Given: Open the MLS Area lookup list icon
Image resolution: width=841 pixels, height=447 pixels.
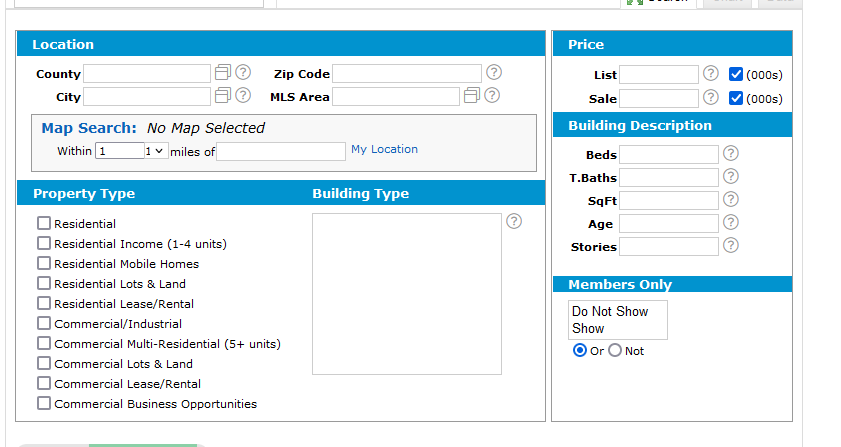Looking at the screenshot, I should (471, 96).
